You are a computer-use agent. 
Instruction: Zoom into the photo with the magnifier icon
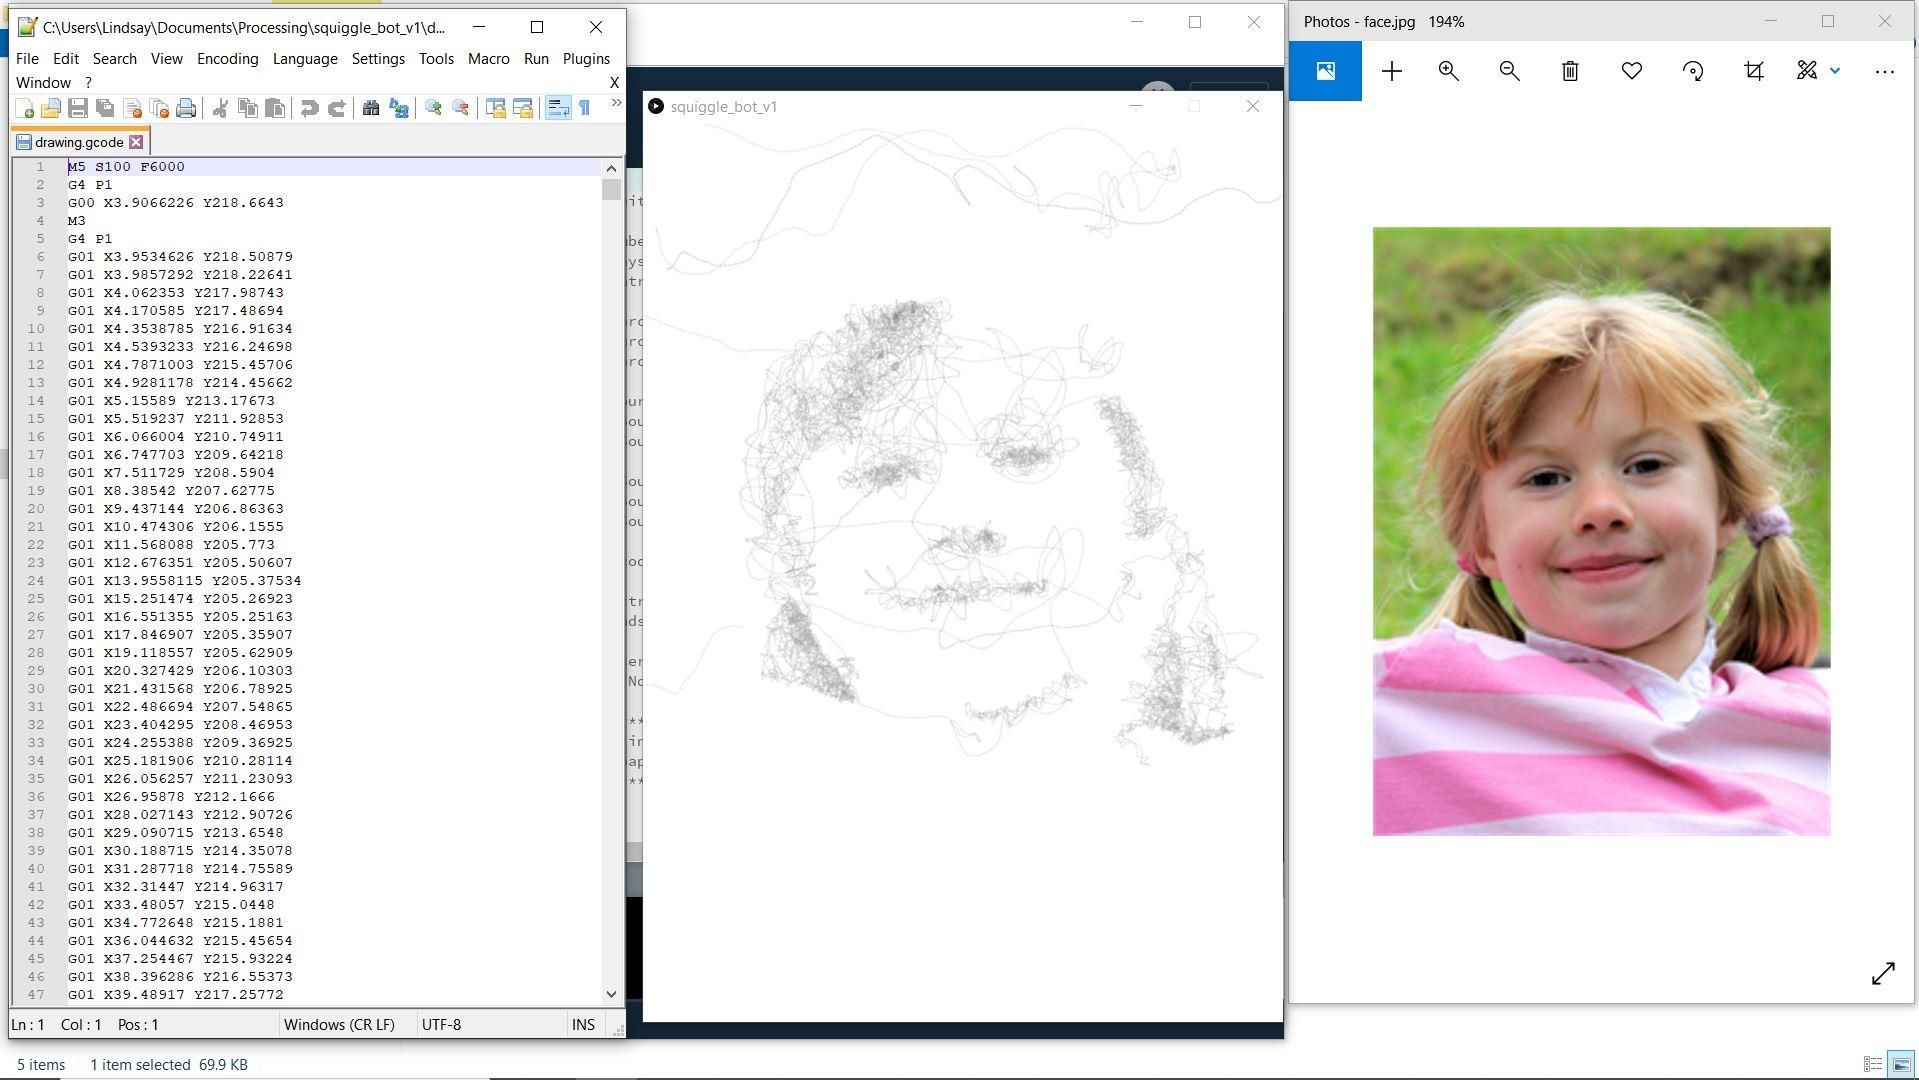1447,70
